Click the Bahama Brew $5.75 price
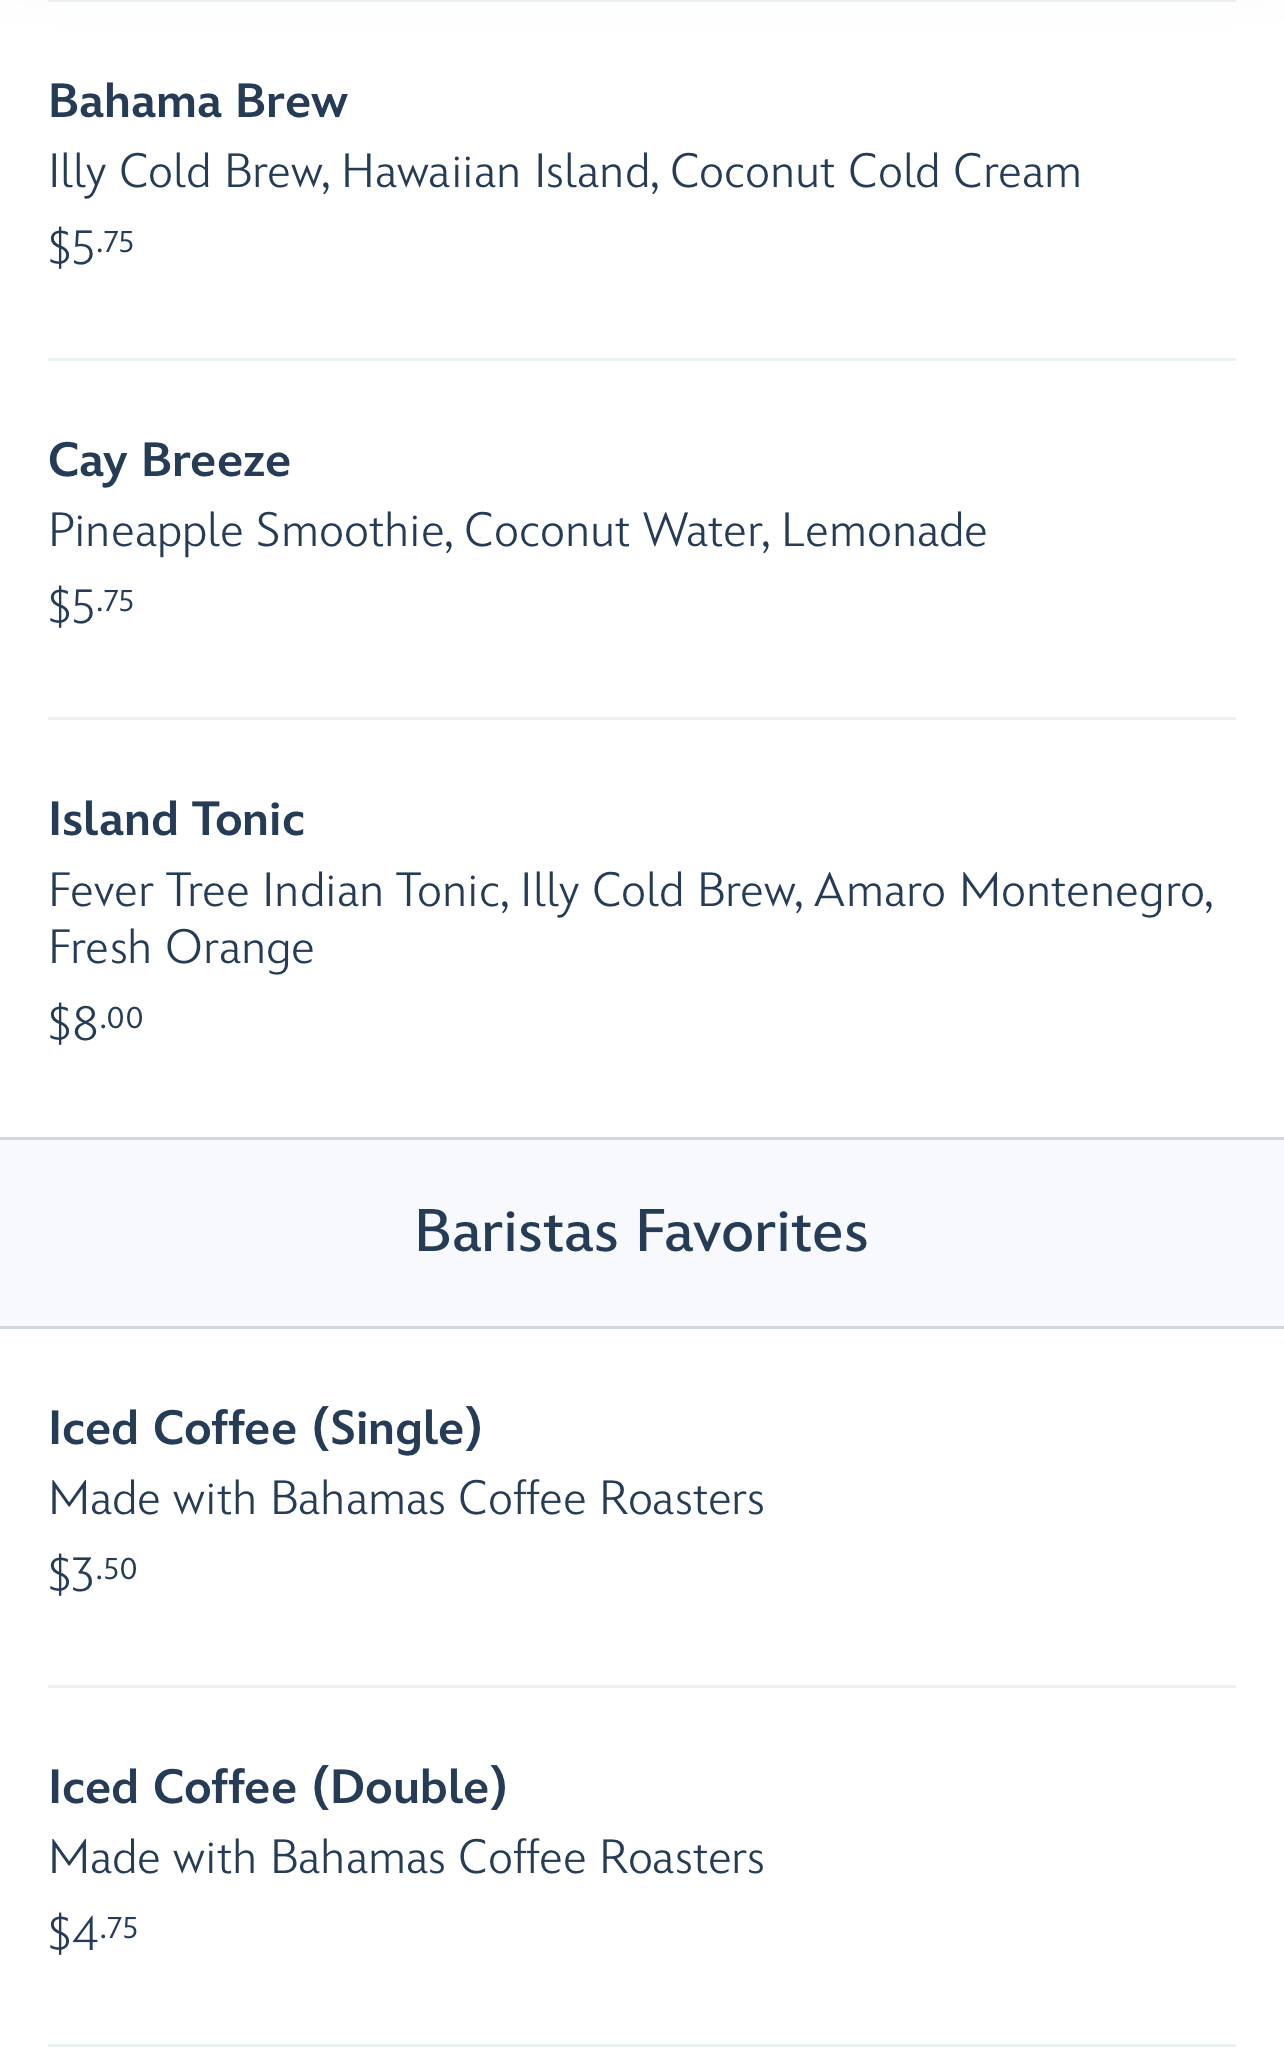The image size is (1284, 2050). tap(91, 246)
